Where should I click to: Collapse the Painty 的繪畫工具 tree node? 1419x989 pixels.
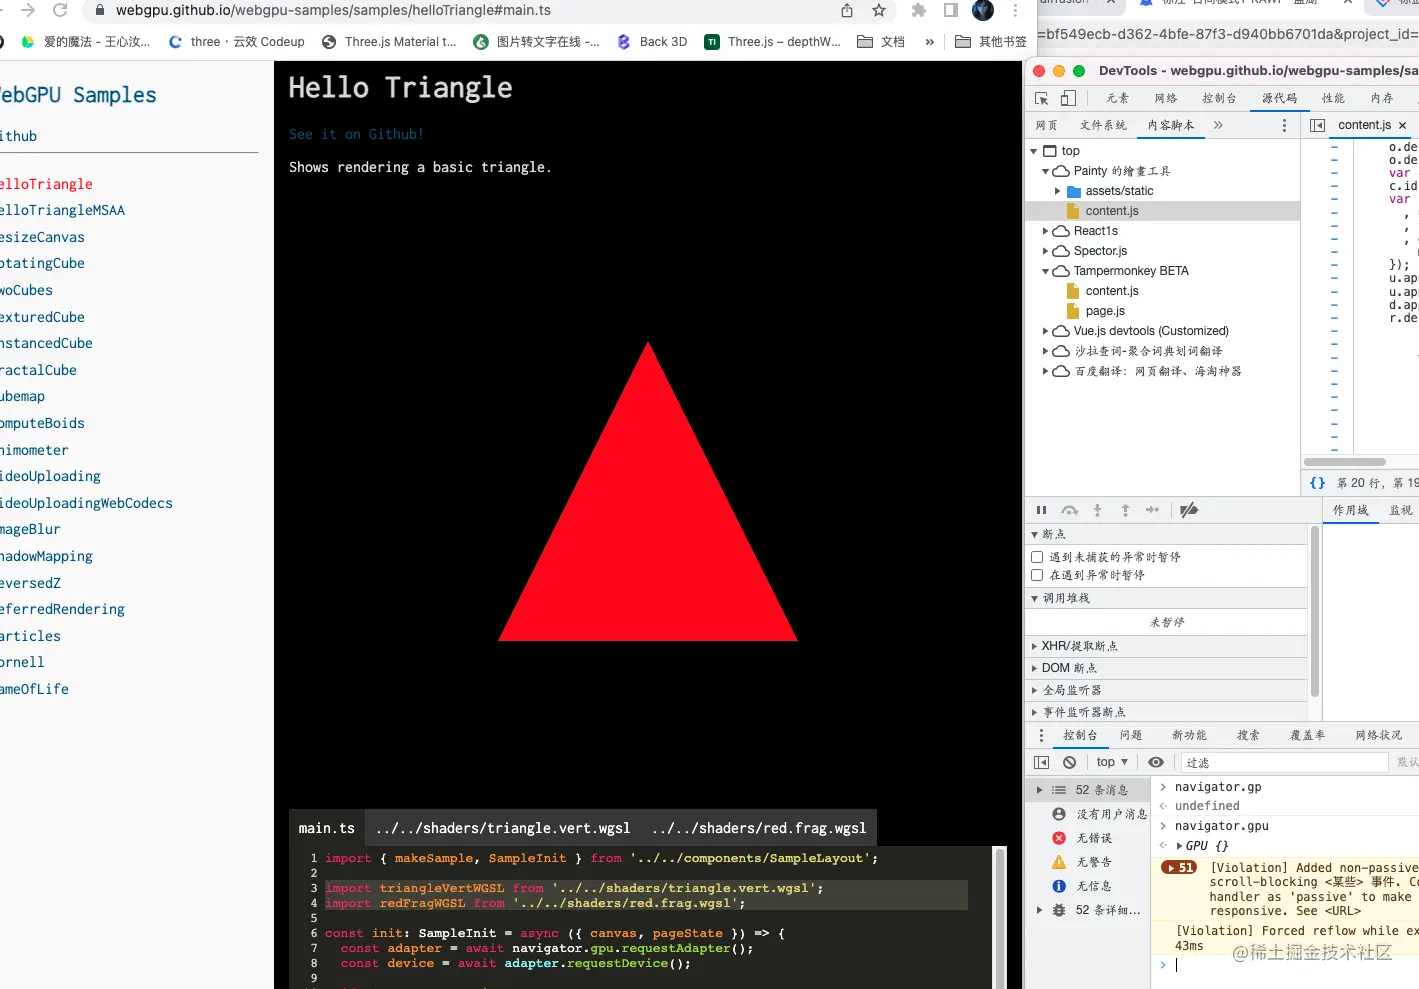(1046, 171)
